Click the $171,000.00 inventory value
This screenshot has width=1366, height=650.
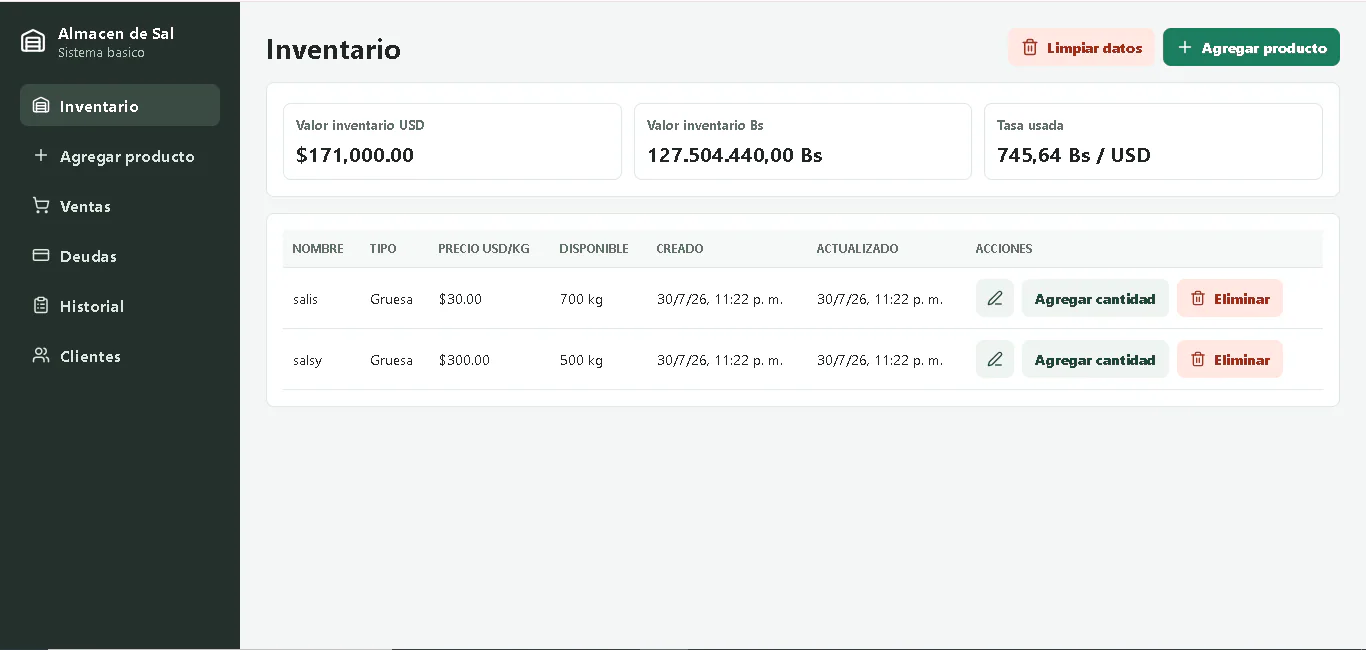[x=355, y=155]
